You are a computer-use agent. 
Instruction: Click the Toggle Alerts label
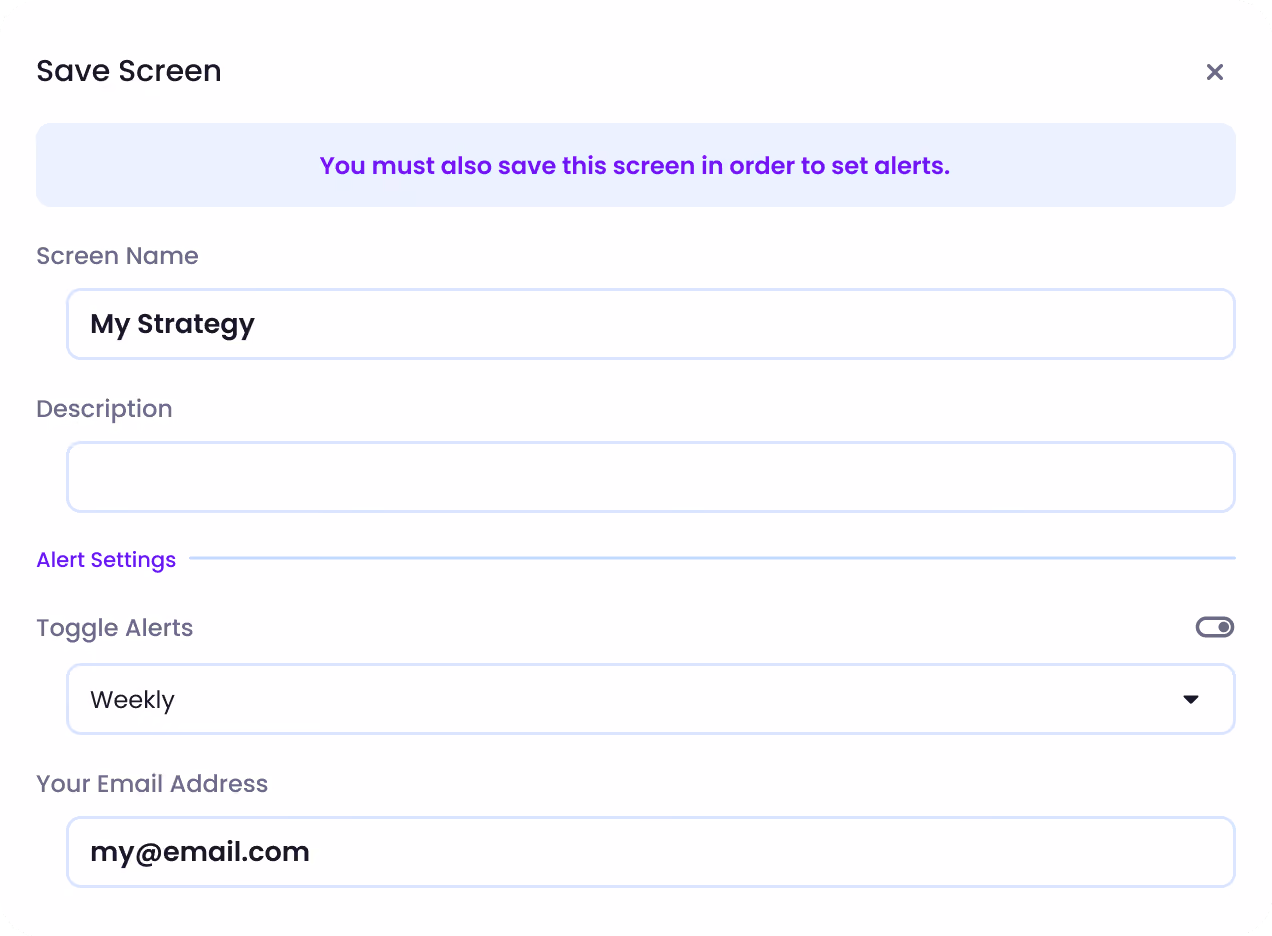pyautogui.click(x=115, y=628)
